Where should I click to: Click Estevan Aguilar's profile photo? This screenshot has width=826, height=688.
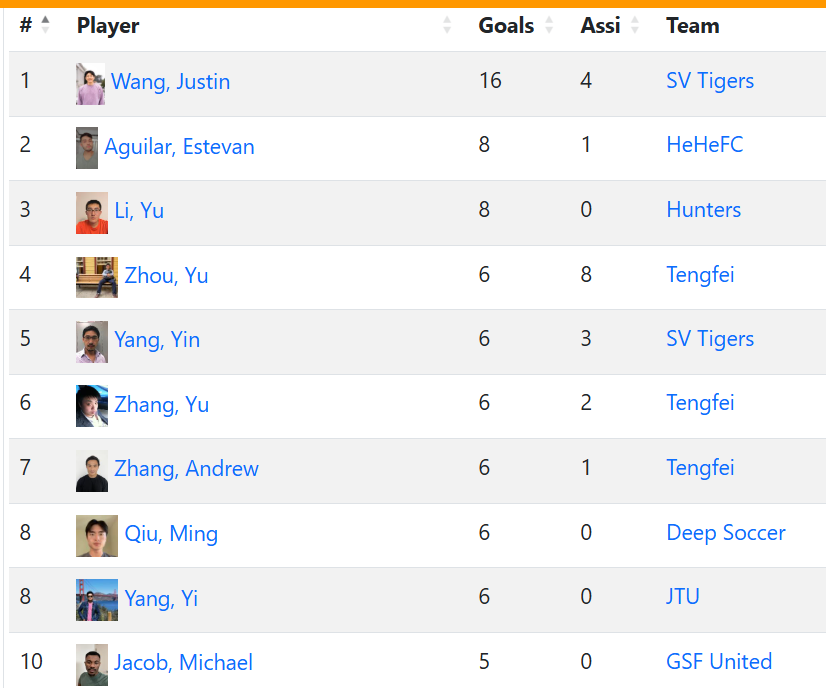(x=87, y=148)
